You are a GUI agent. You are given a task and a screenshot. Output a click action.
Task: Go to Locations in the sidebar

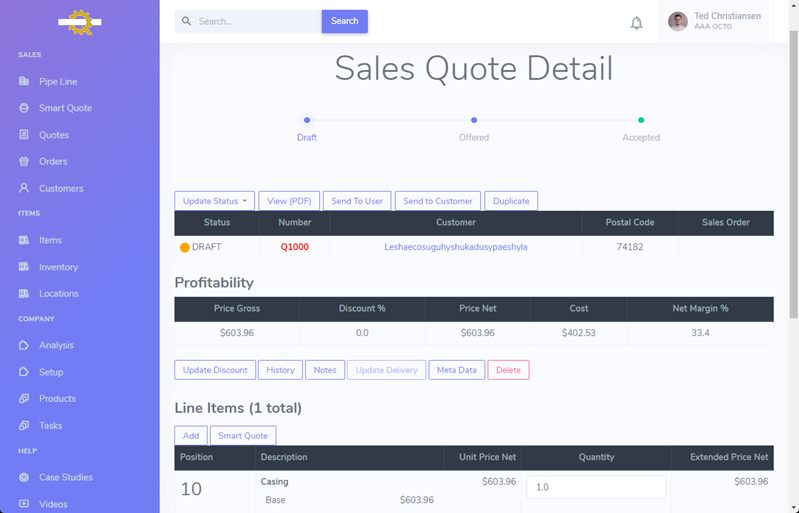[58, 294]
